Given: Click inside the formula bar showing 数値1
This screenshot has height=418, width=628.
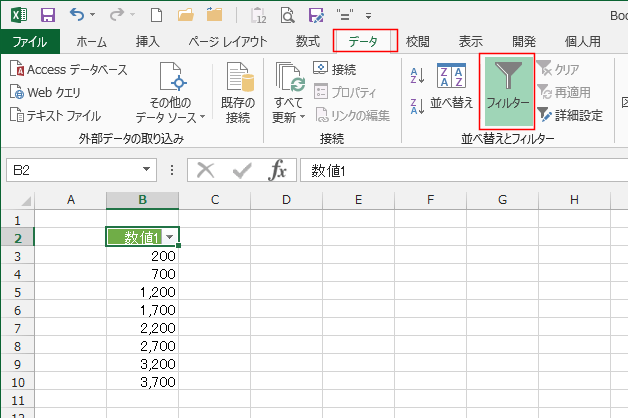Looking at the screenshot, I should tap(460, 170).
